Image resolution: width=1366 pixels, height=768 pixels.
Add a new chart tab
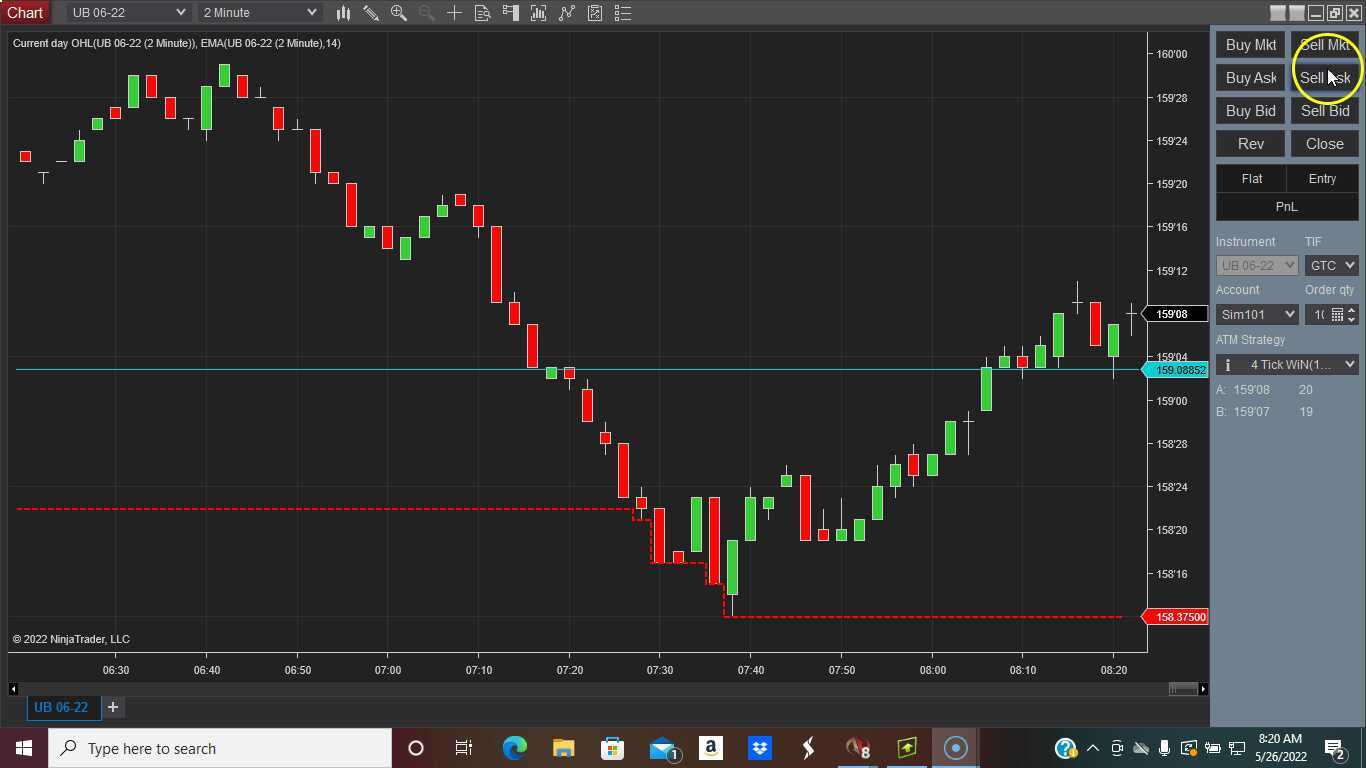(113, 707)
